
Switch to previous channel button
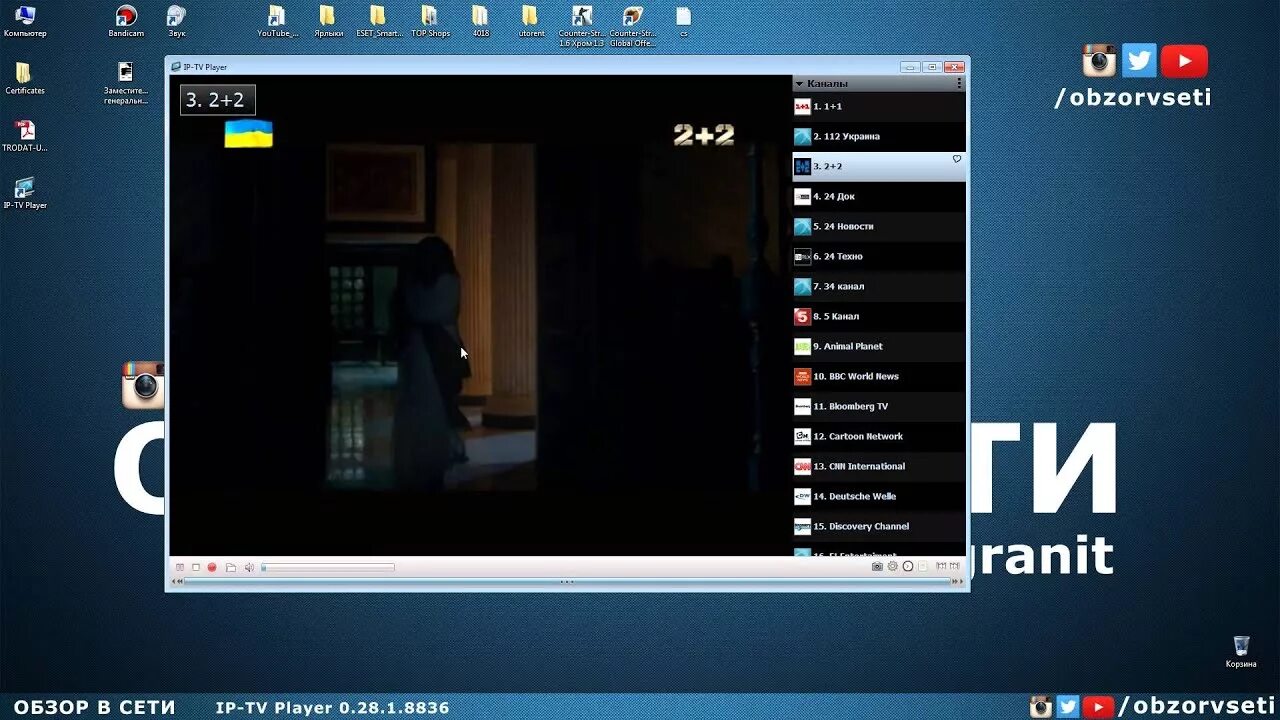click(941, 566)
